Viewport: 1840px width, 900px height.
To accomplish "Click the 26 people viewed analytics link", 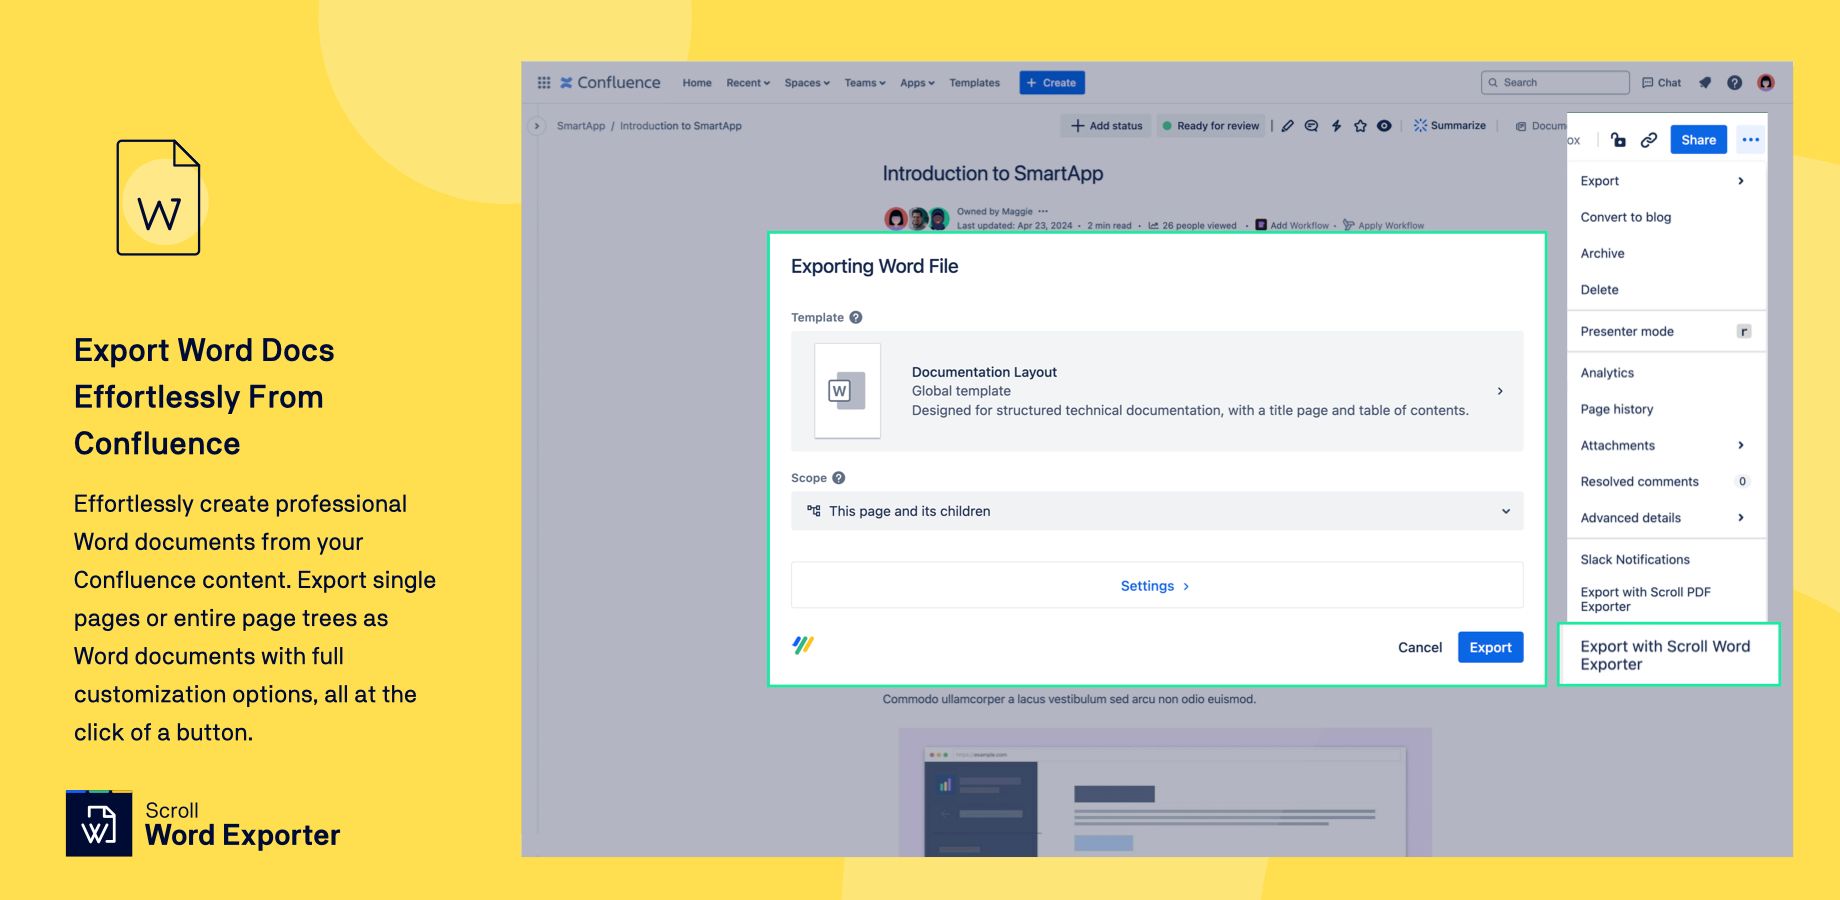I will coord(1192,226).
